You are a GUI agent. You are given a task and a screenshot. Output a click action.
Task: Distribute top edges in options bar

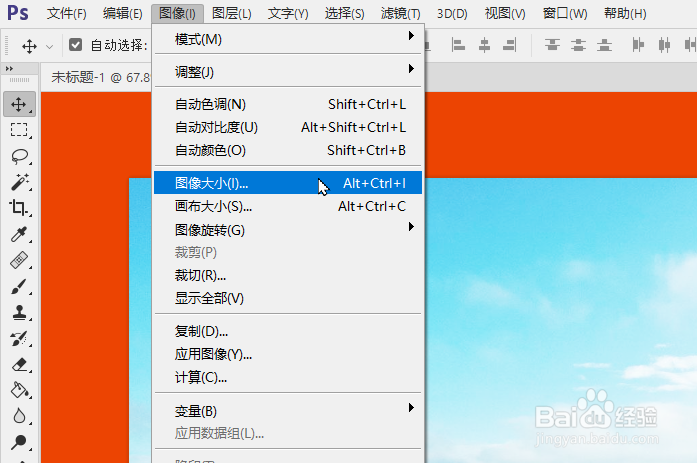pos(552,45)
